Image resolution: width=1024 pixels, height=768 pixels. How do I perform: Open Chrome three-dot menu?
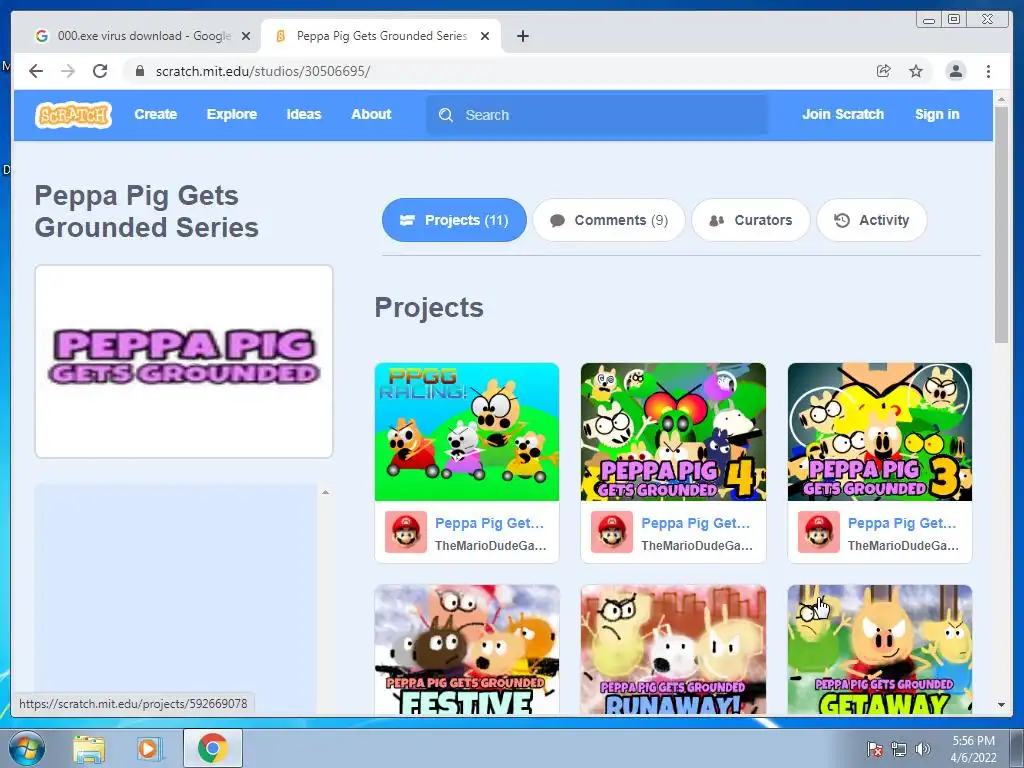click(988, 71)
